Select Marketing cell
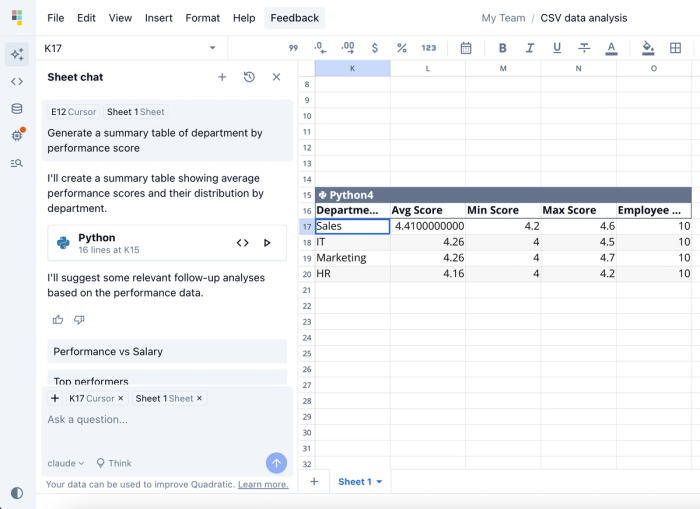 pos(353,258)
